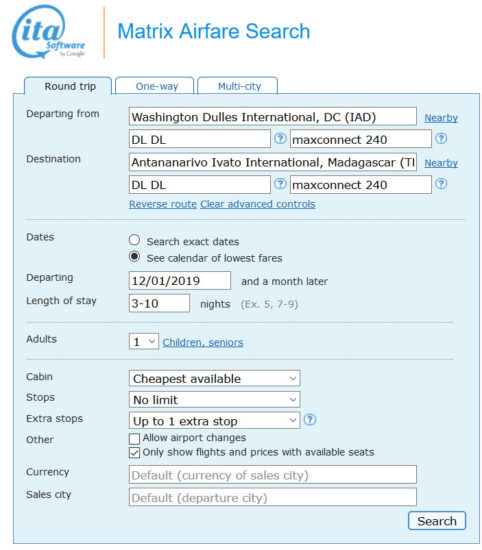Open help icon beside destination maxconnect extension field
482x550 pixels.
[441, 183]
